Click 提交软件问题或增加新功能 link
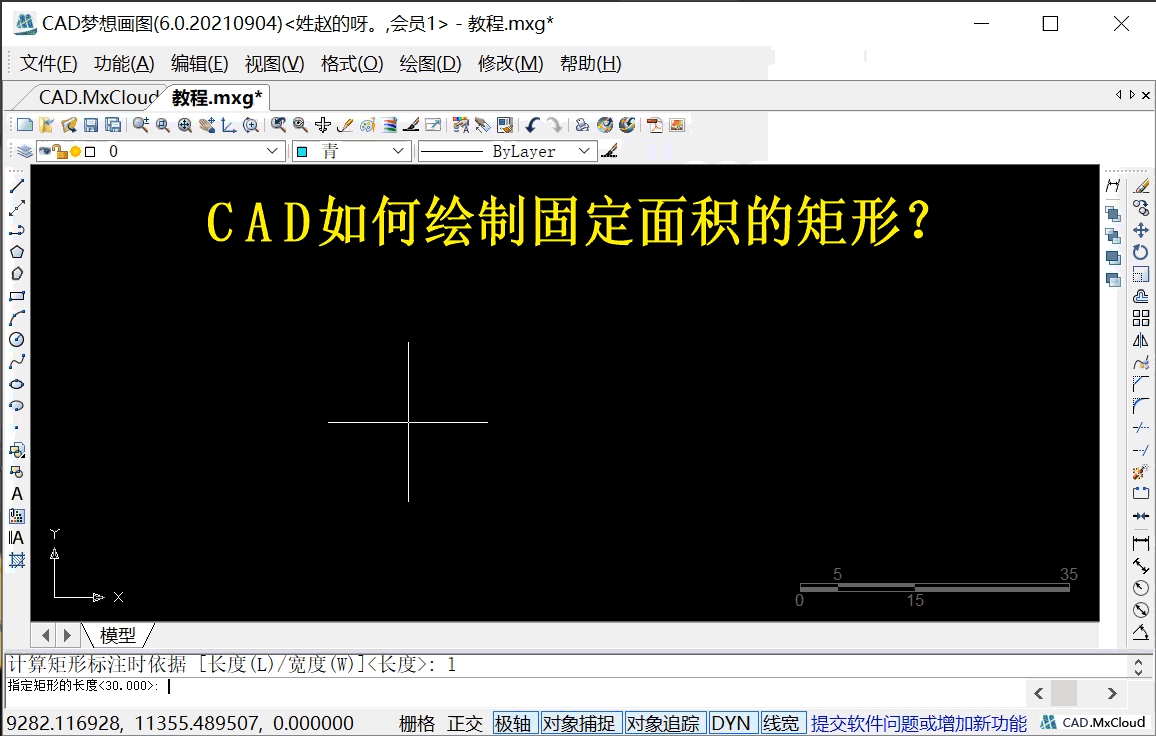Viewport: 1156px width, 736px height. pos(919,723)
